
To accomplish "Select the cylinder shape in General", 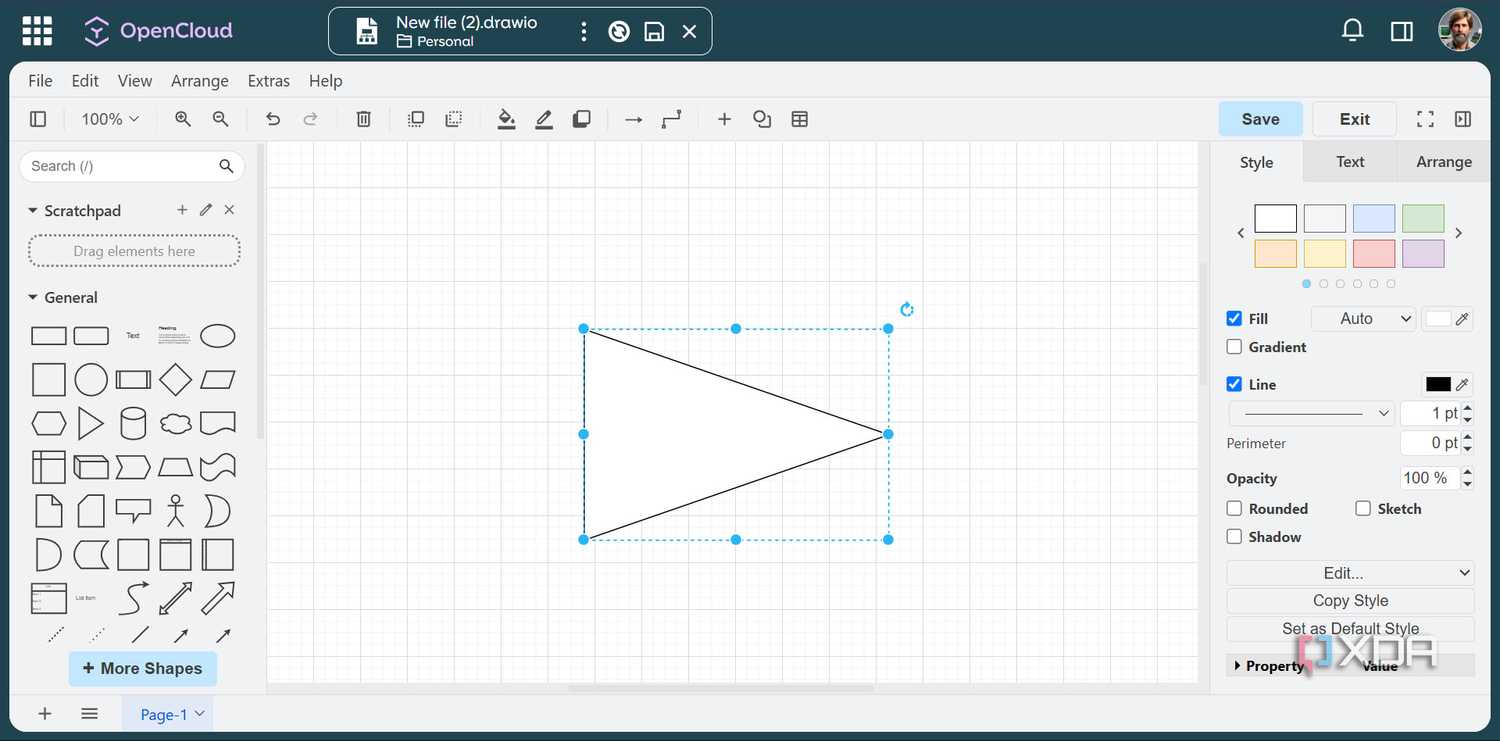I will [x=133, y=424].
